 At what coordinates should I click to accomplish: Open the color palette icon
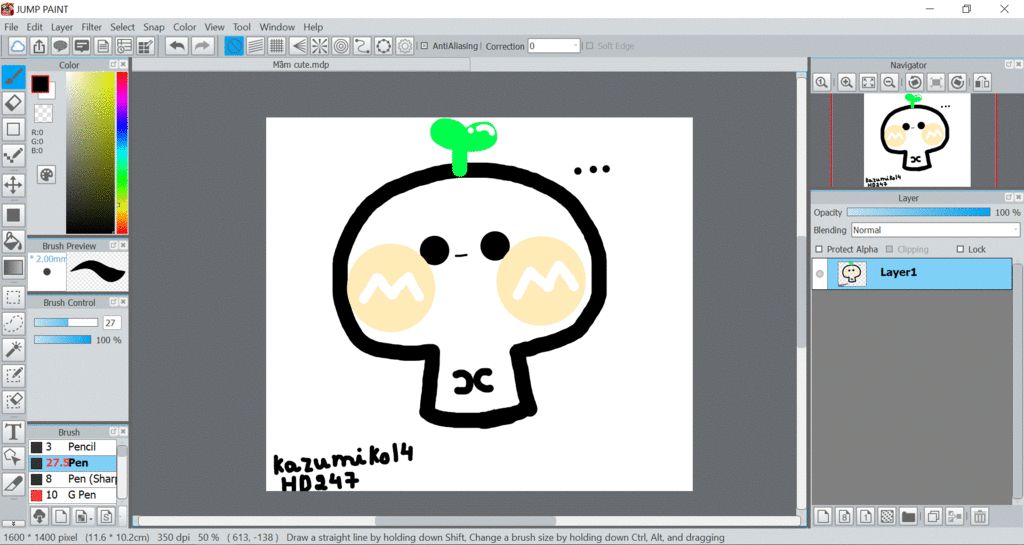(x=46, y=175)
